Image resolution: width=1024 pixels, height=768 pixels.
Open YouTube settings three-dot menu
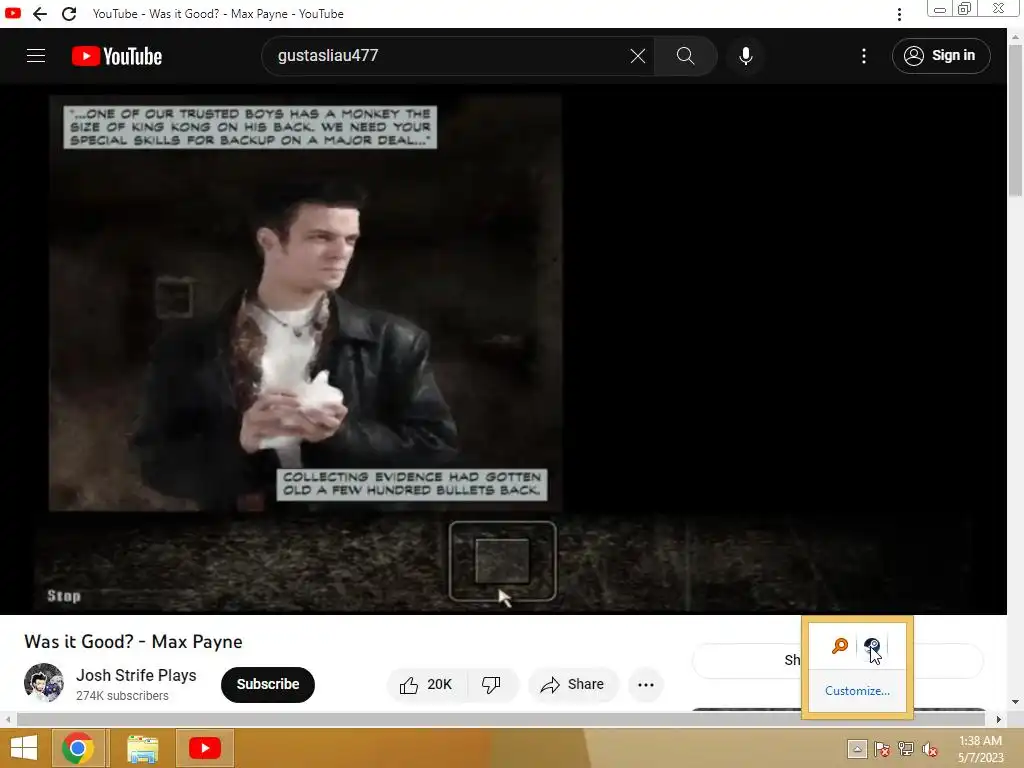(x=864, y=56)
